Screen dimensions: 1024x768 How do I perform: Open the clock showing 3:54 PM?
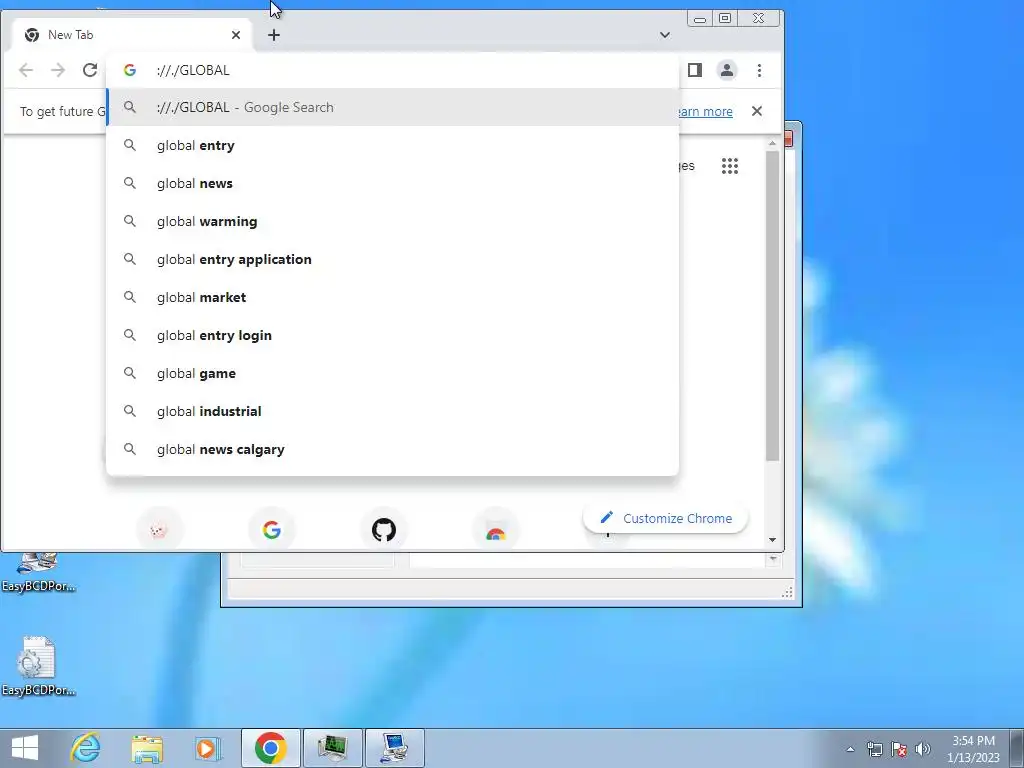[973, 749]
